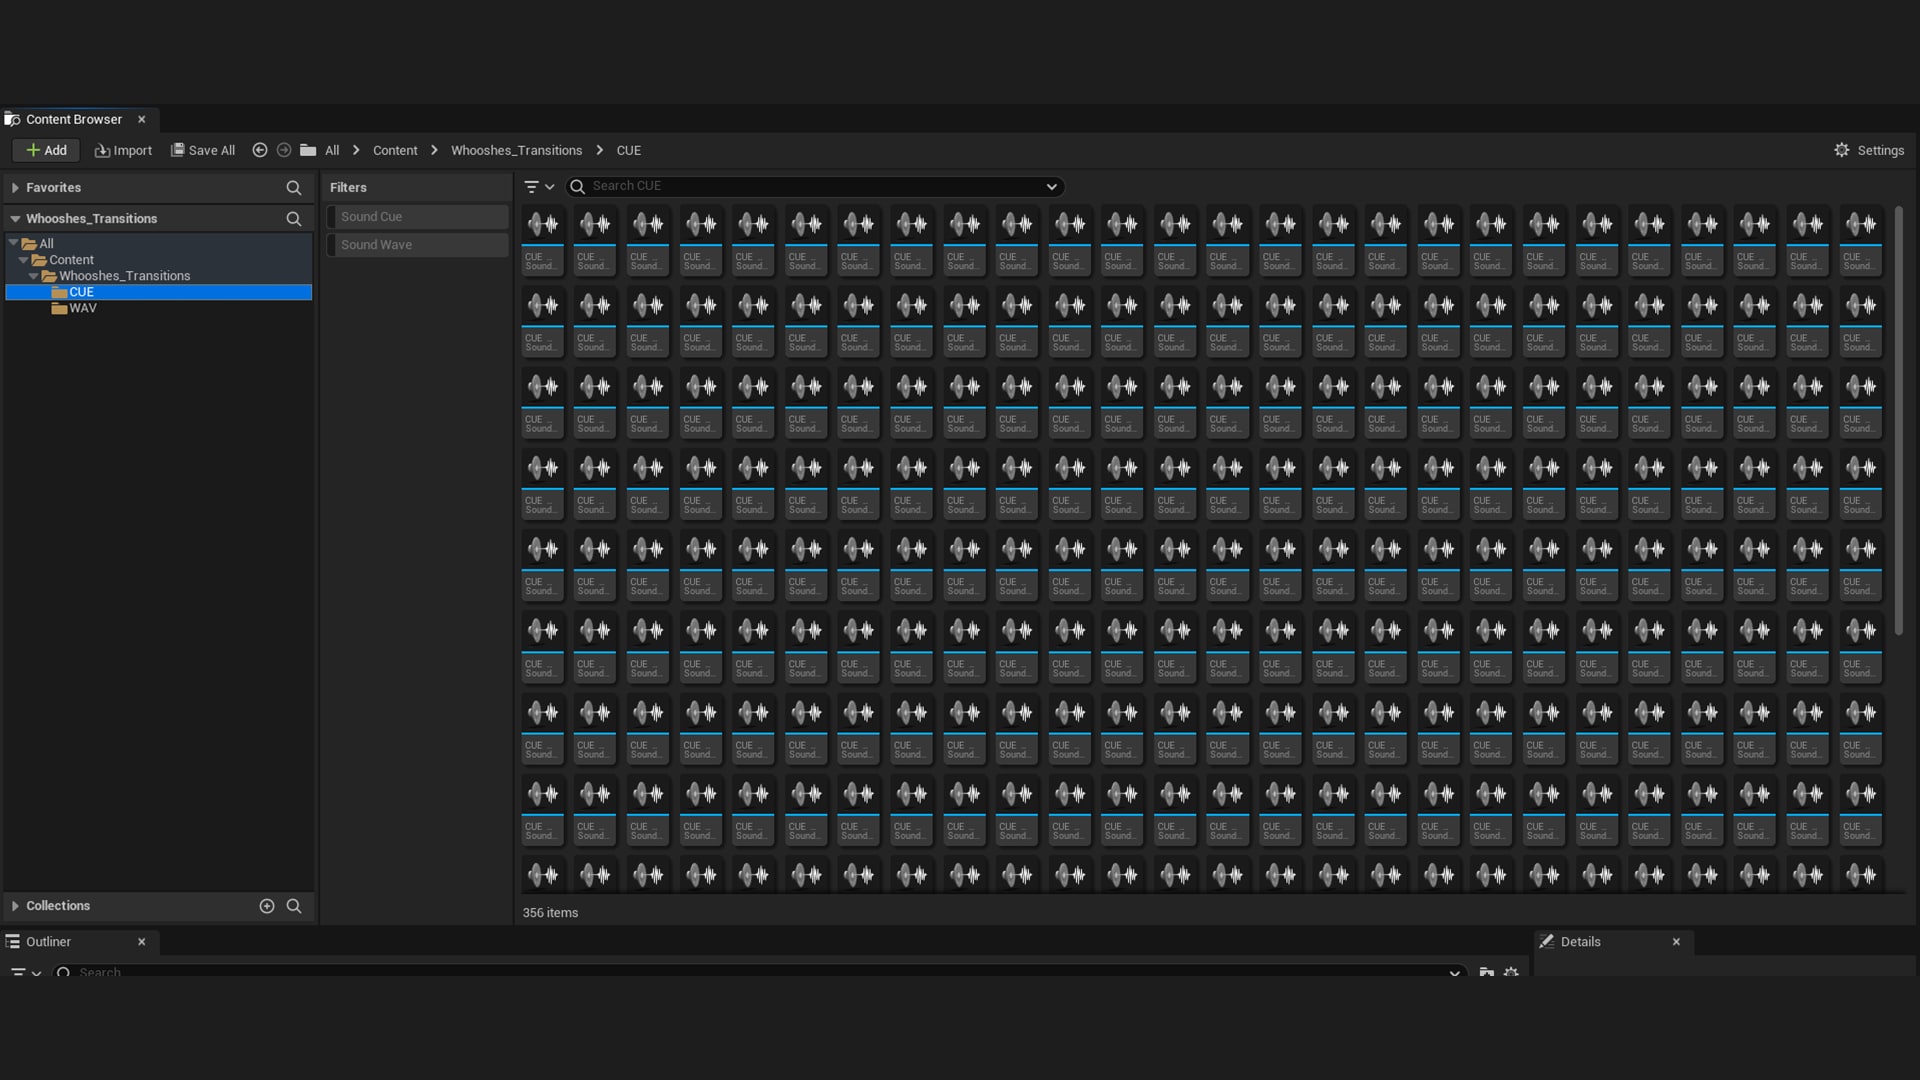The image size is (1920, 1080).
Task: Expand the Collections section
Action: (15, 906)
